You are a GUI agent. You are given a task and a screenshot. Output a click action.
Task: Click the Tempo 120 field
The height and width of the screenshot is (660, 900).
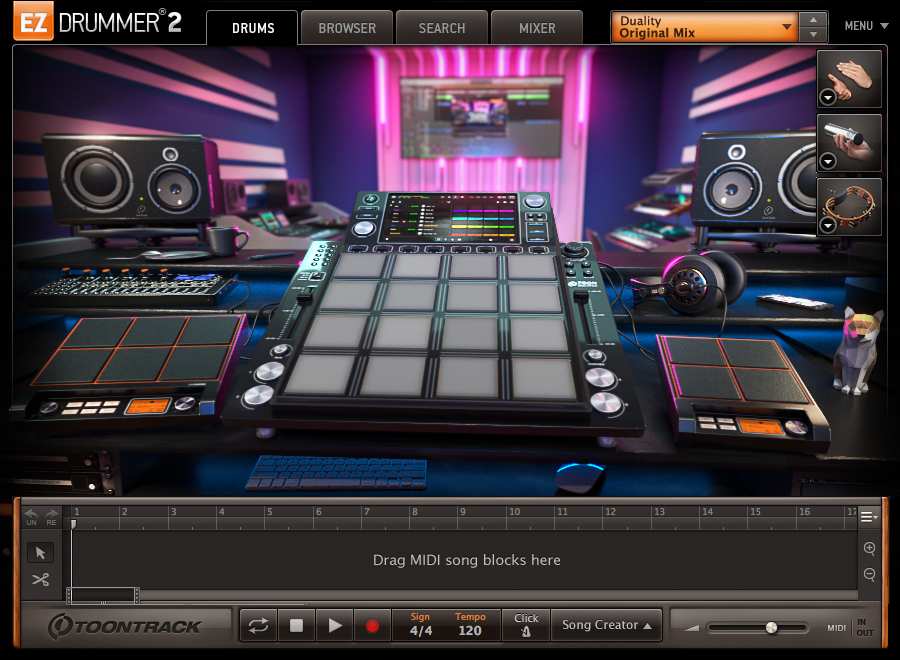[x=470, y=630]
